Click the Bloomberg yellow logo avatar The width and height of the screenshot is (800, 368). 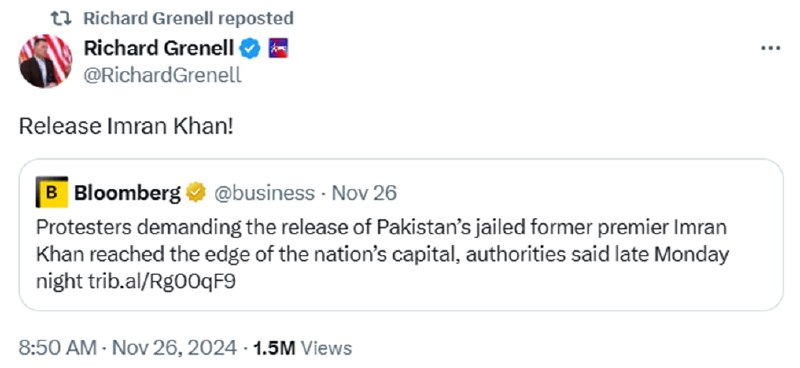(x=52, y=192)
